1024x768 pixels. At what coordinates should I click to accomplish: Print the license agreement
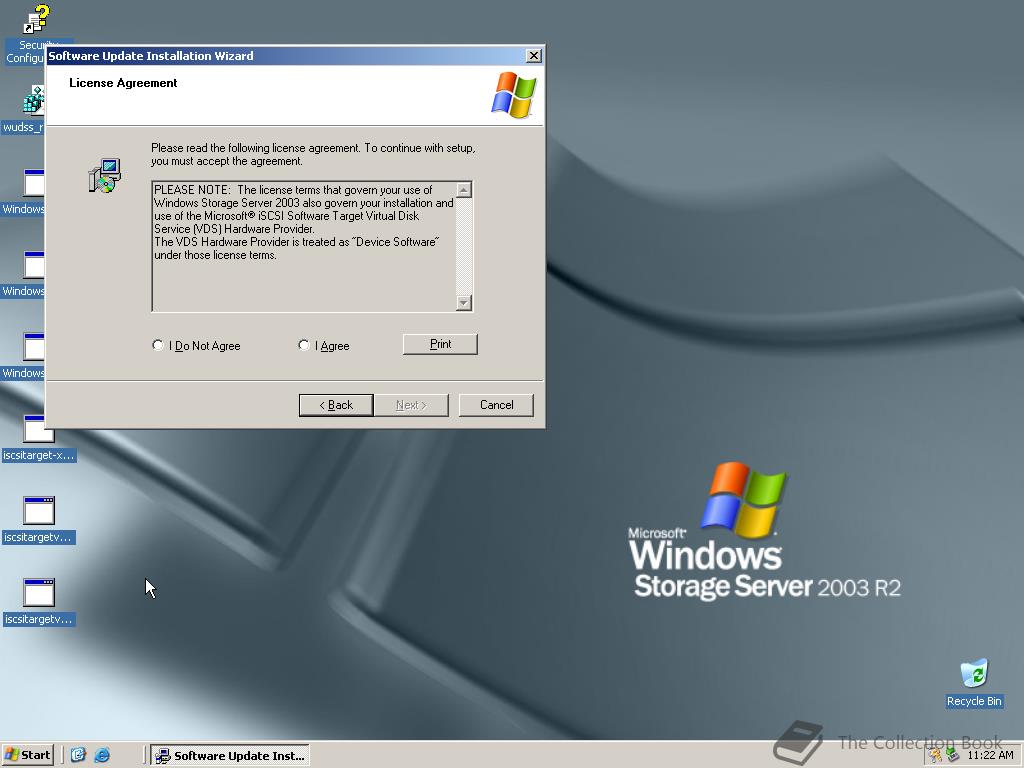coord(440,344)
